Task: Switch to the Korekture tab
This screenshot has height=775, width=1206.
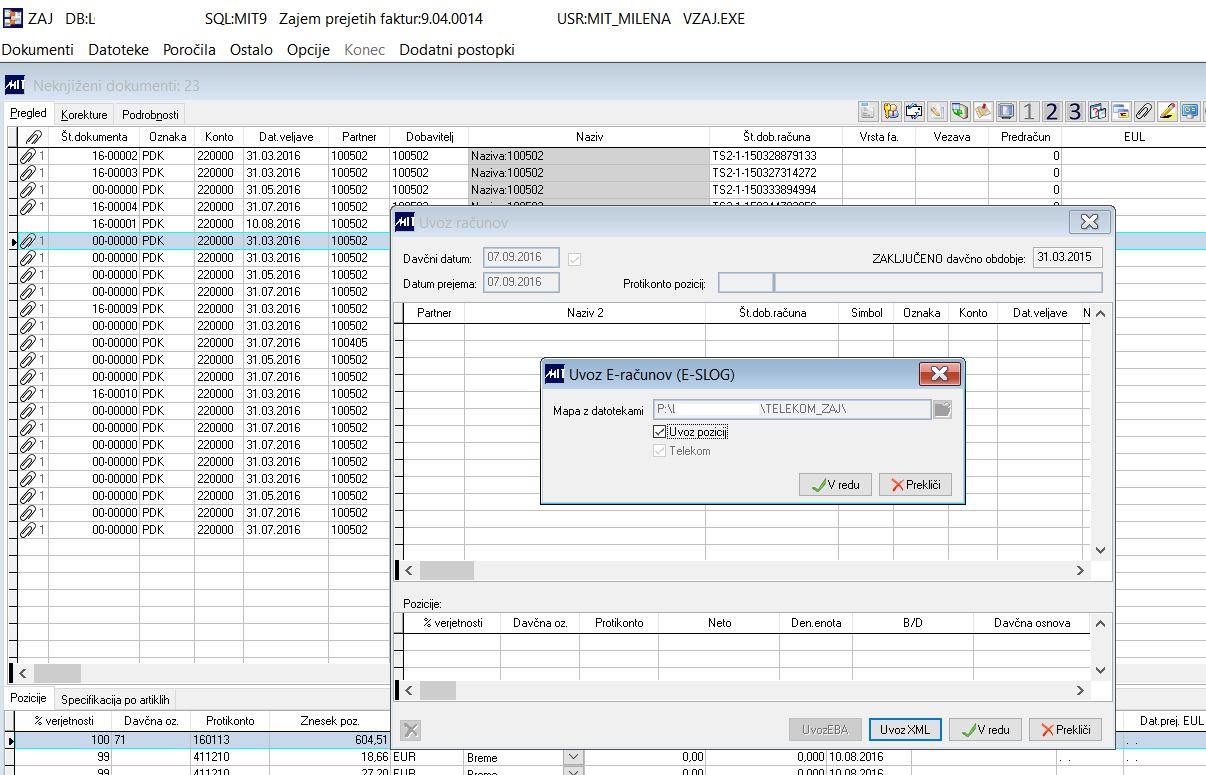Action: (84, 115)
